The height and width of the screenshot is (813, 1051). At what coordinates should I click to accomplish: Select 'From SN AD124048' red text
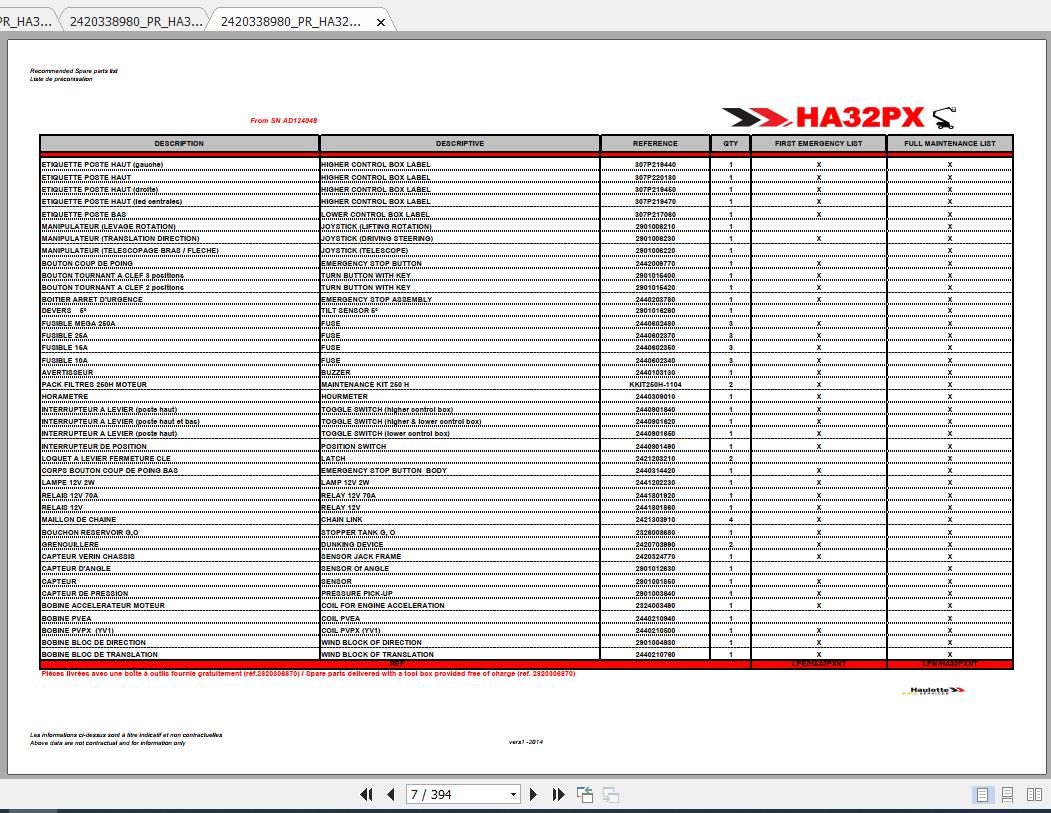coord(284,121)
